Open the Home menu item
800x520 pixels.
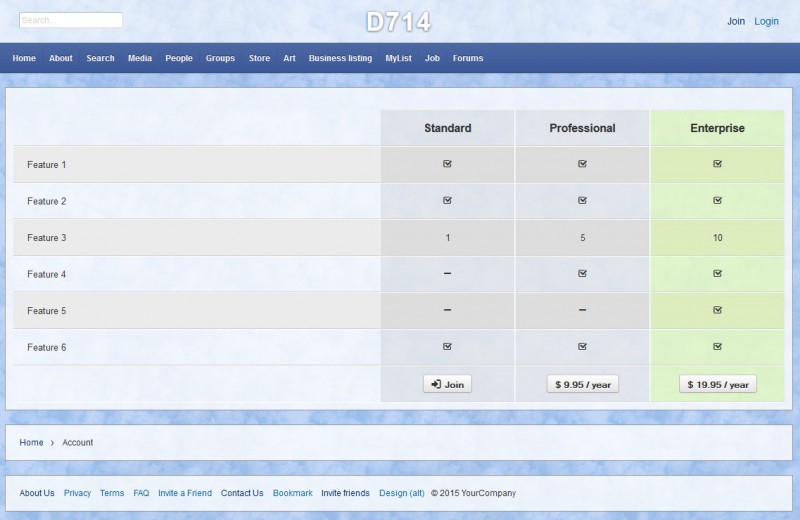click(24, 58)
